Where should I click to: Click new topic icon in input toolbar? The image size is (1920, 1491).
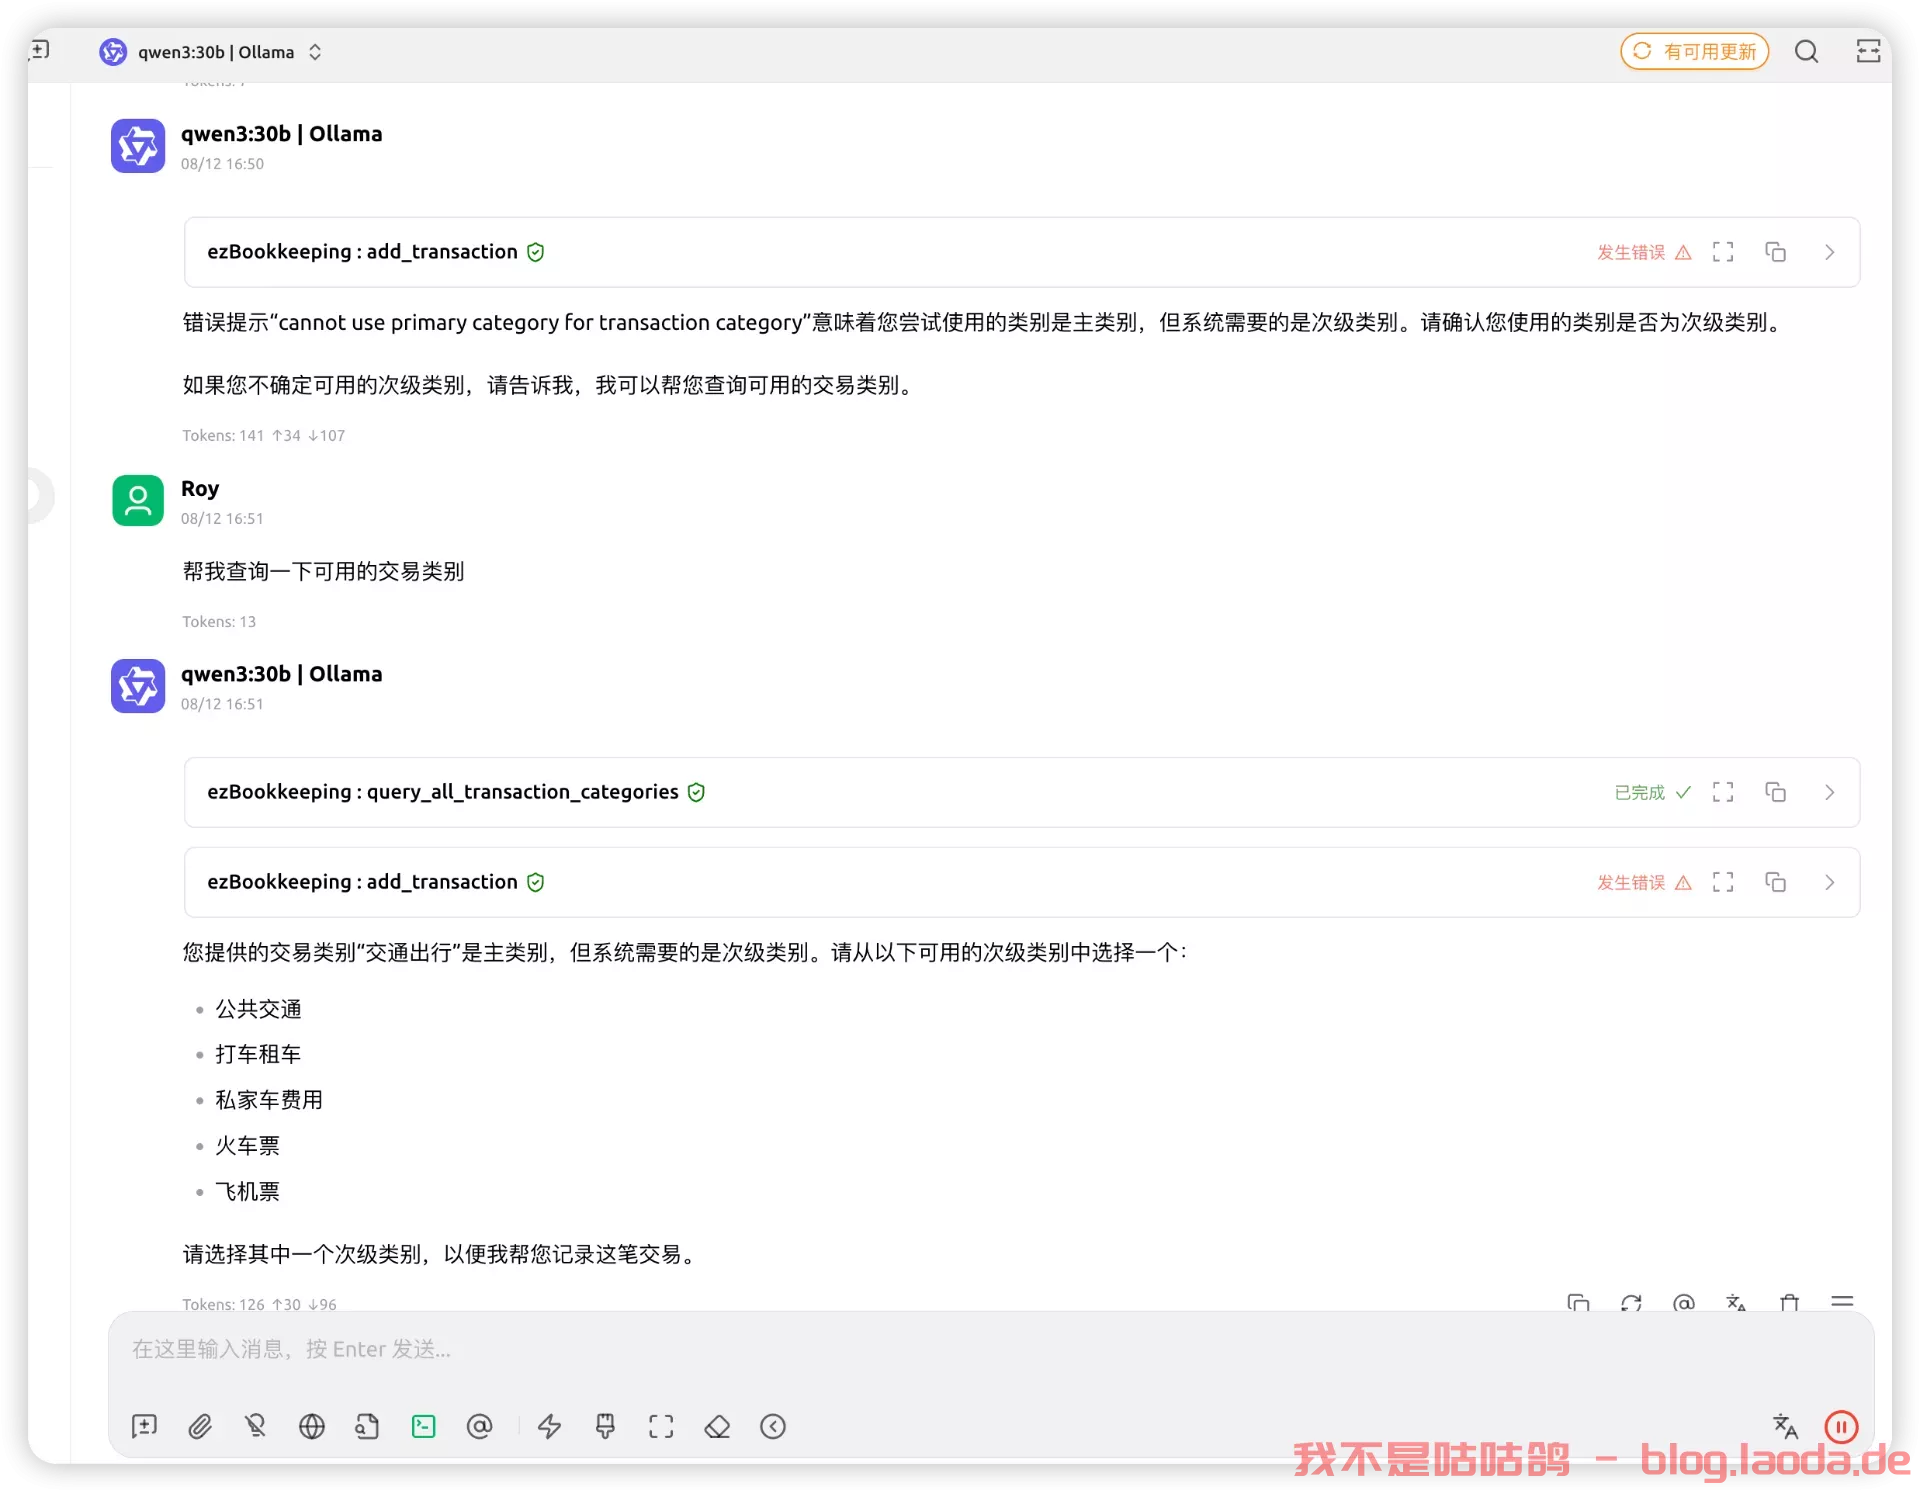click(144, 1426)
